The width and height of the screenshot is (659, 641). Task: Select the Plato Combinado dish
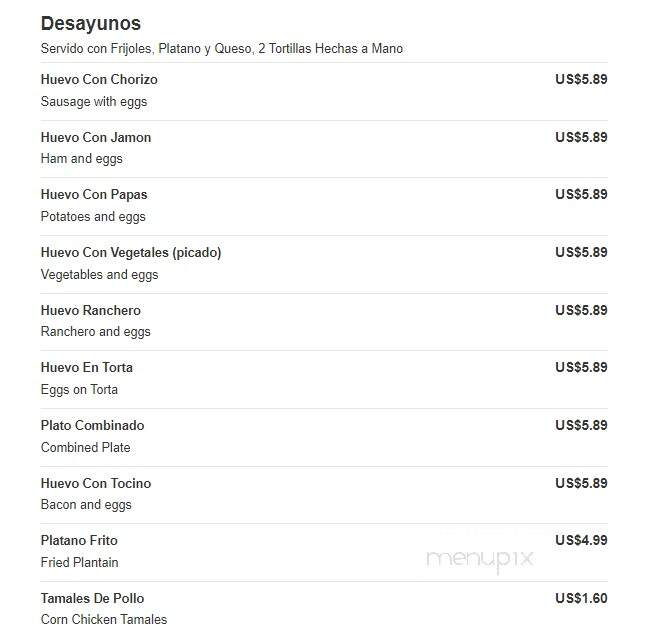[92, 425]
